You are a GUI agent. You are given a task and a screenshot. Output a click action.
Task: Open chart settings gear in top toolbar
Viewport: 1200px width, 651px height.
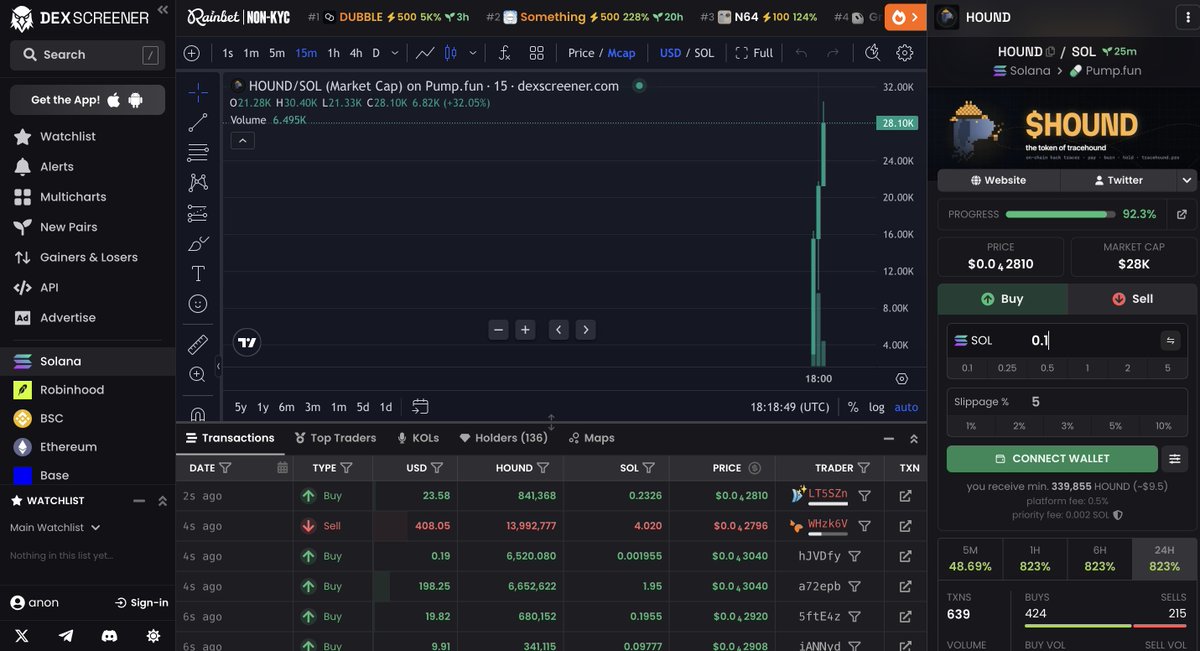click(x=905, y=53)
